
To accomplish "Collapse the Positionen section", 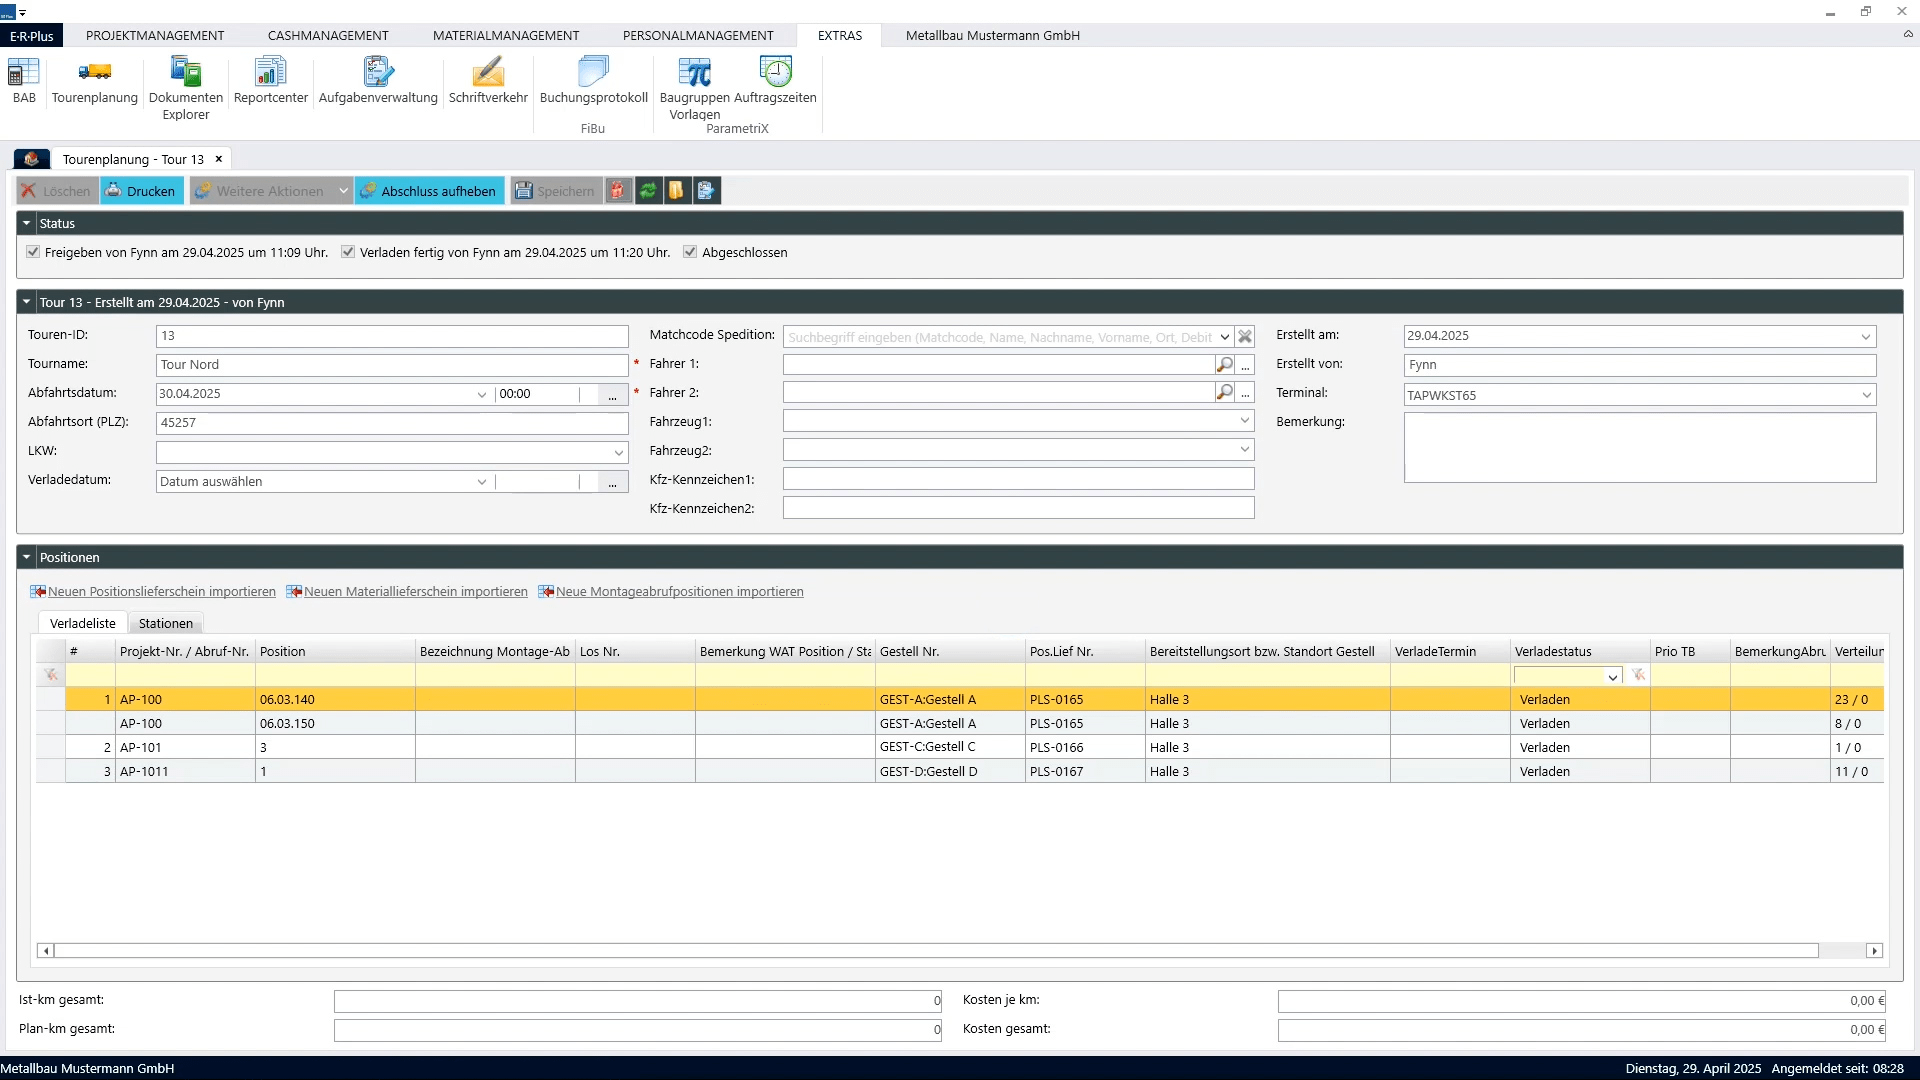I will coord(27,557).
